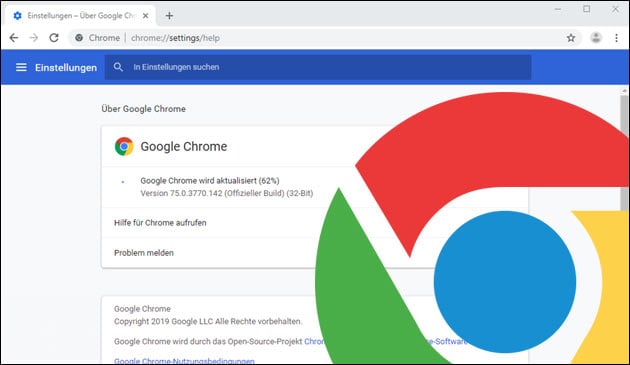The width and height of the screenshot is (630, 365).
Task: Click the browser forward arrow
Action: point(34,38)
